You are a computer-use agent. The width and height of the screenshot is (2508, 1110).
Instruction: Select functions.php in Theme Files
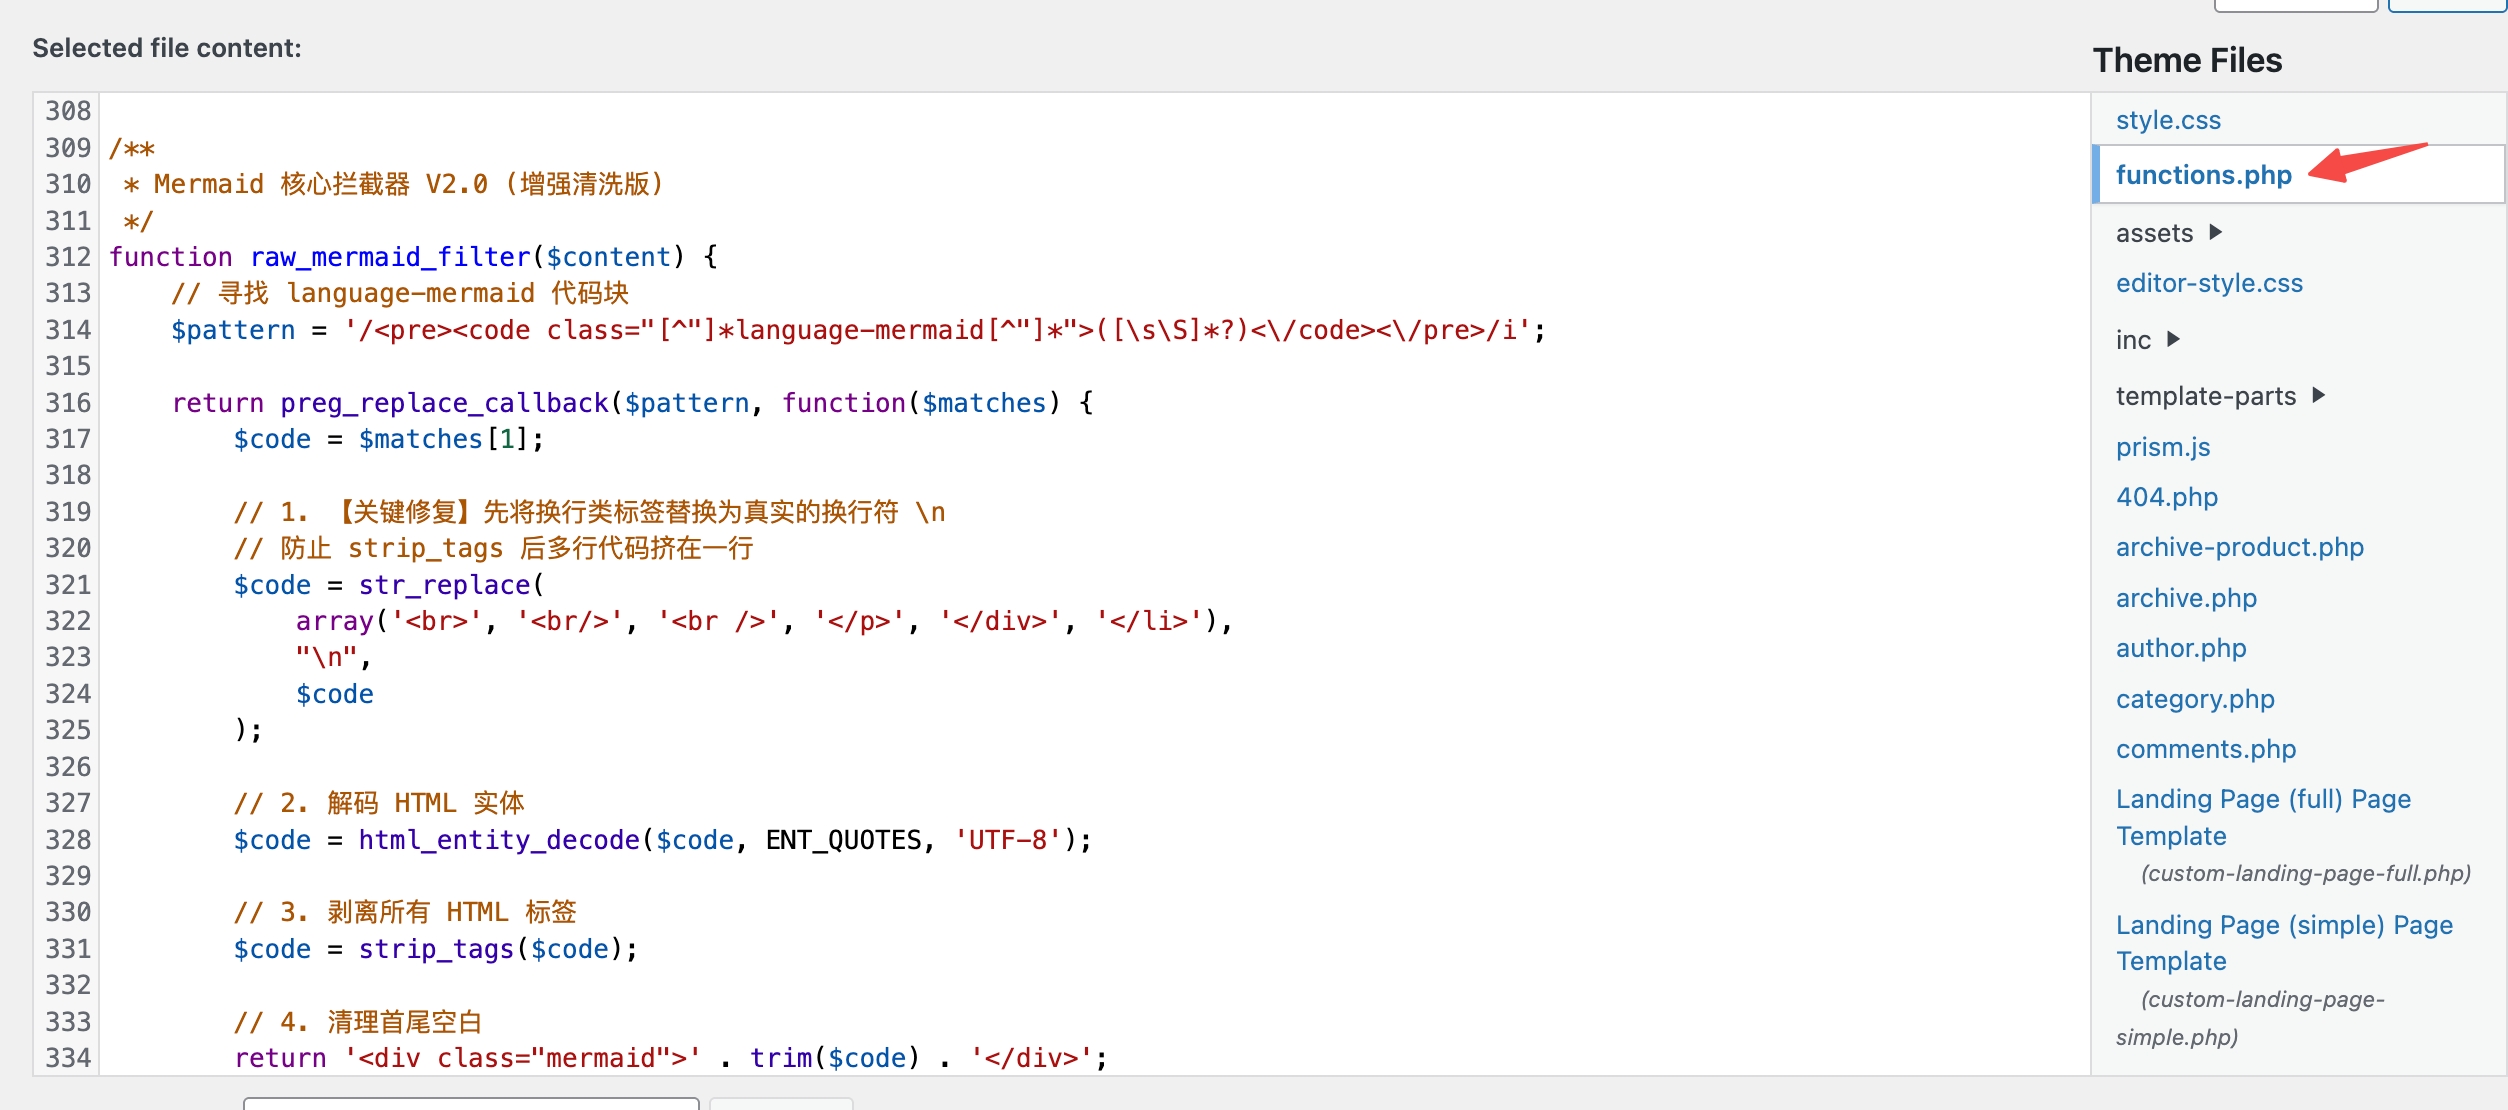[x=2203, y=175]
